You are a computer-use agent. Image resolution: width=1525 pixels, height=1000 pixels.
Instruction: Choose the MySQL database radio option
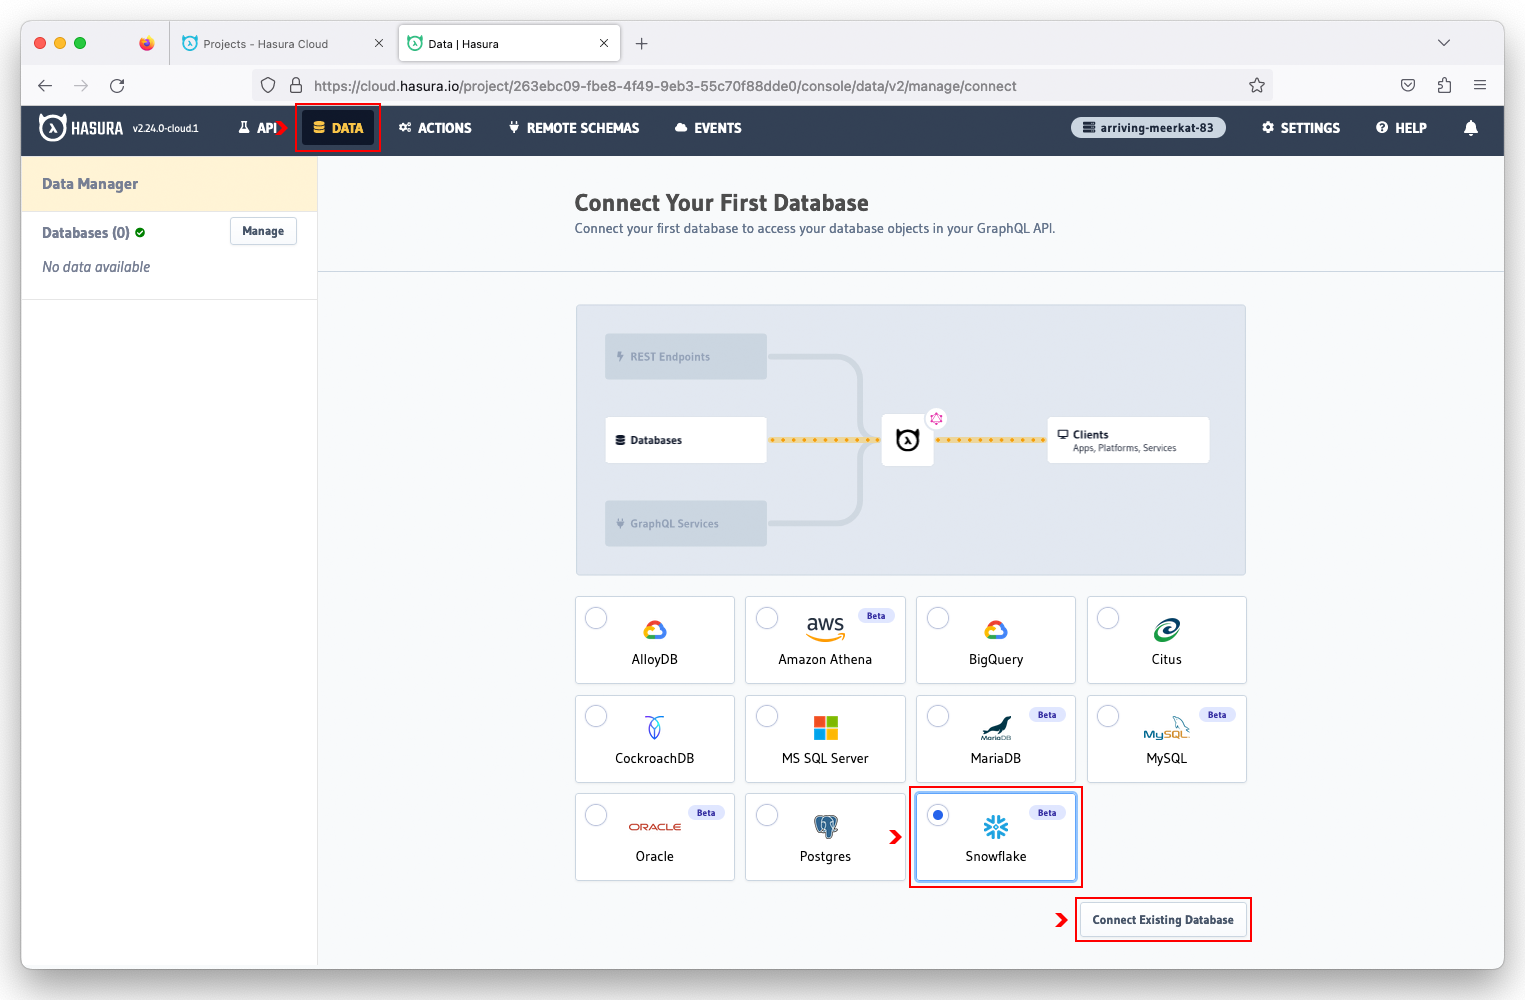coord(1108,716)
